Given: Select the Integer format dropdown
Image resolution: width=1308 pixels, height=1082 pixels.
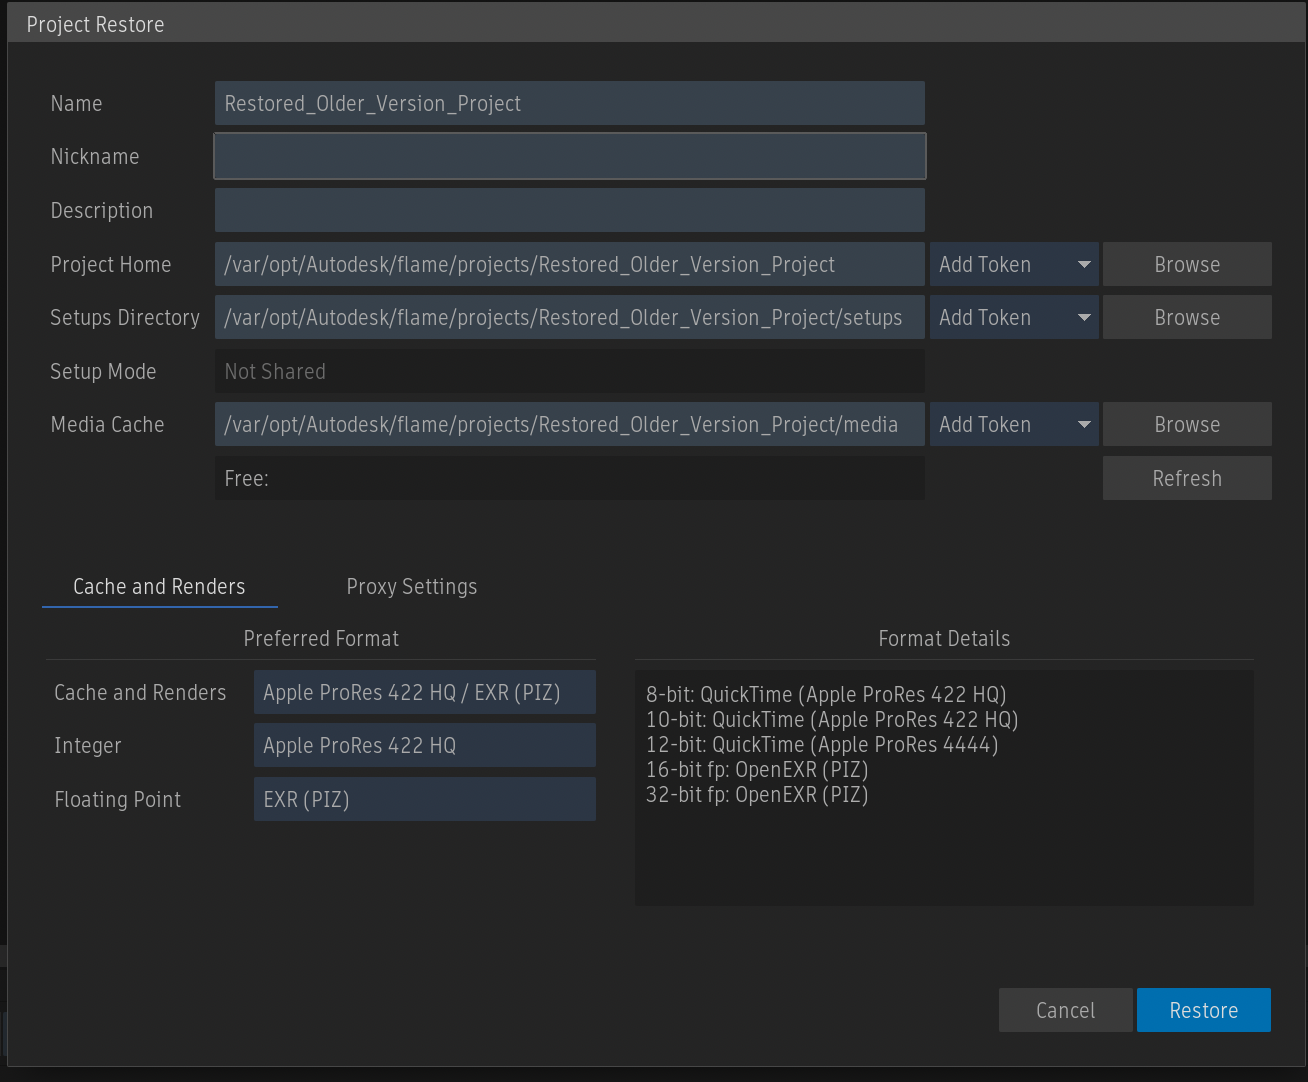Looking at the screenshot, I should (424, 746).
